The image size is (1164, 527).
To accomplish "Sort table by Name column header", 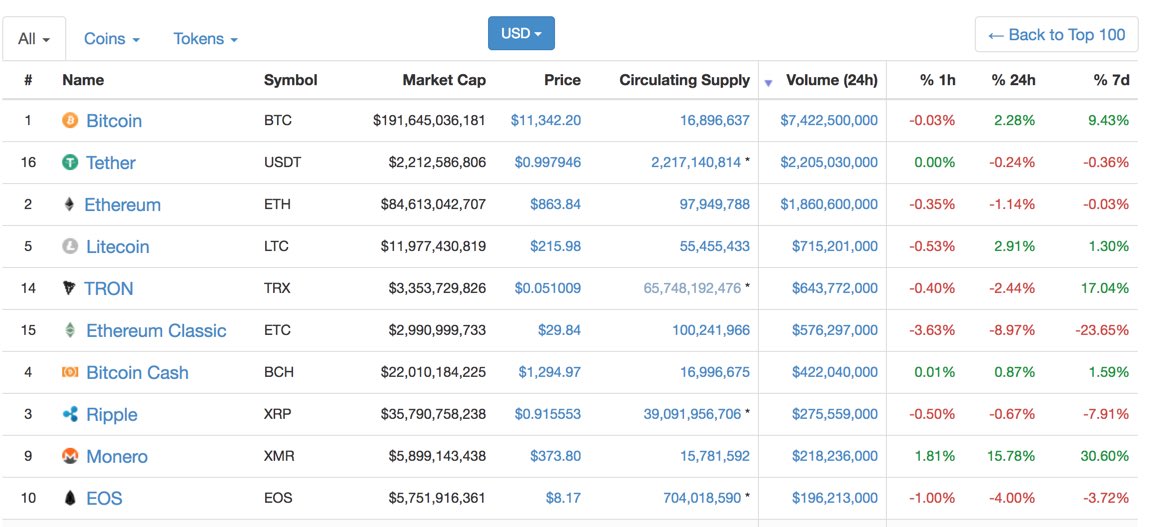I will point(83,80).
